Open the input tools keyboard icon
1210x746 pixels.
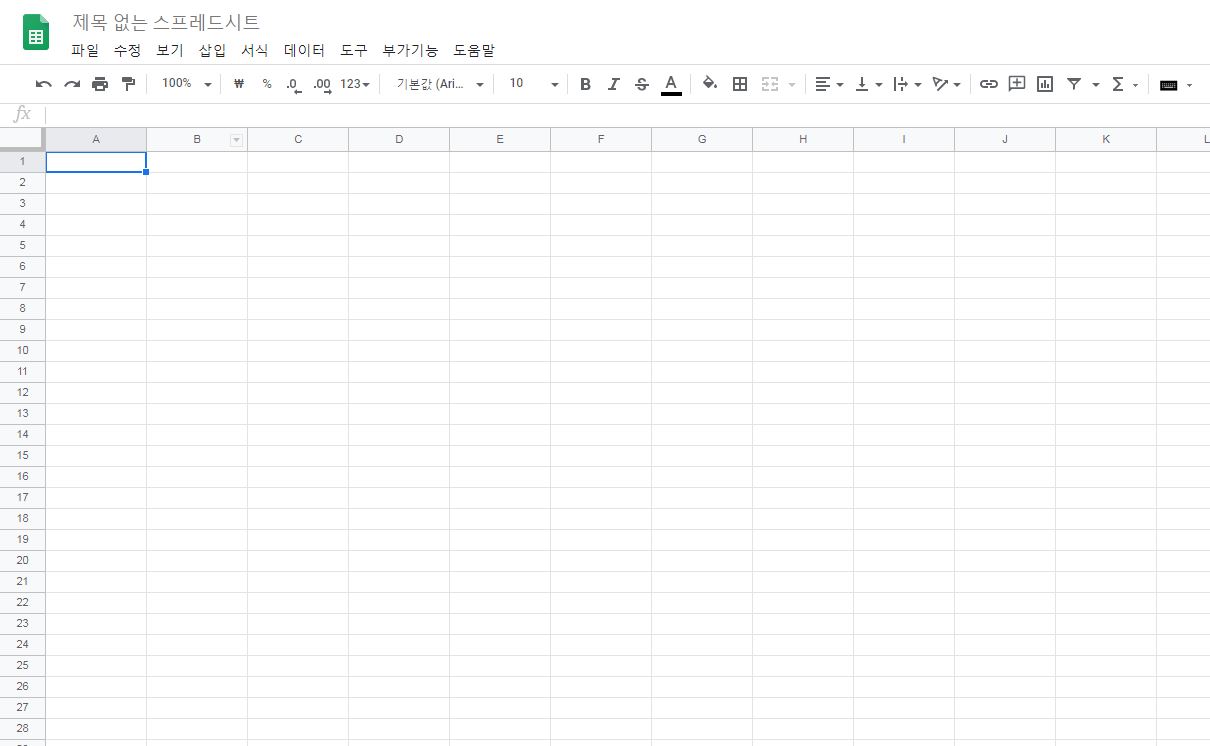click(x=1168, y=85)
